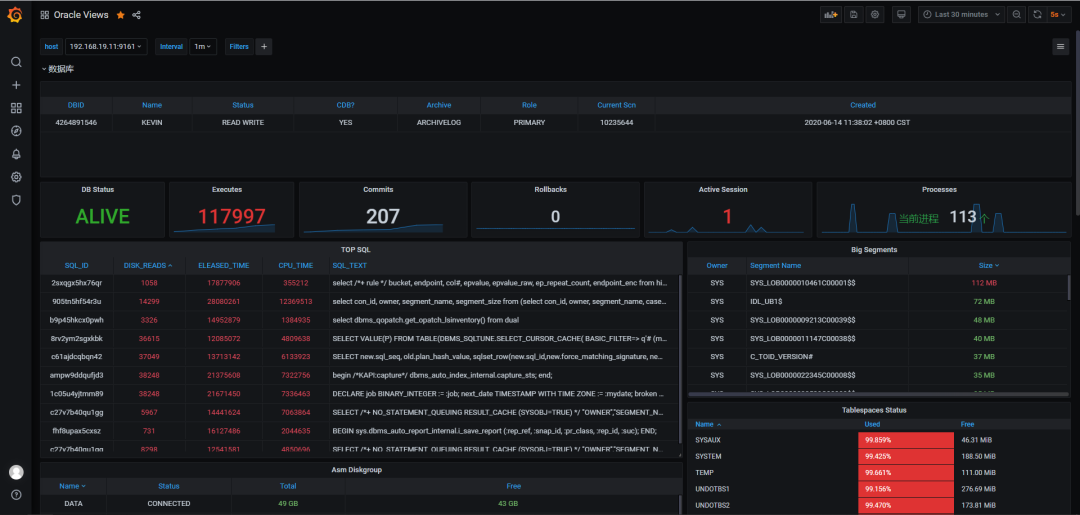Open dashboard settings gear in top bar
Viewport: 1080px width, 515px height.
tap(875, 14)
